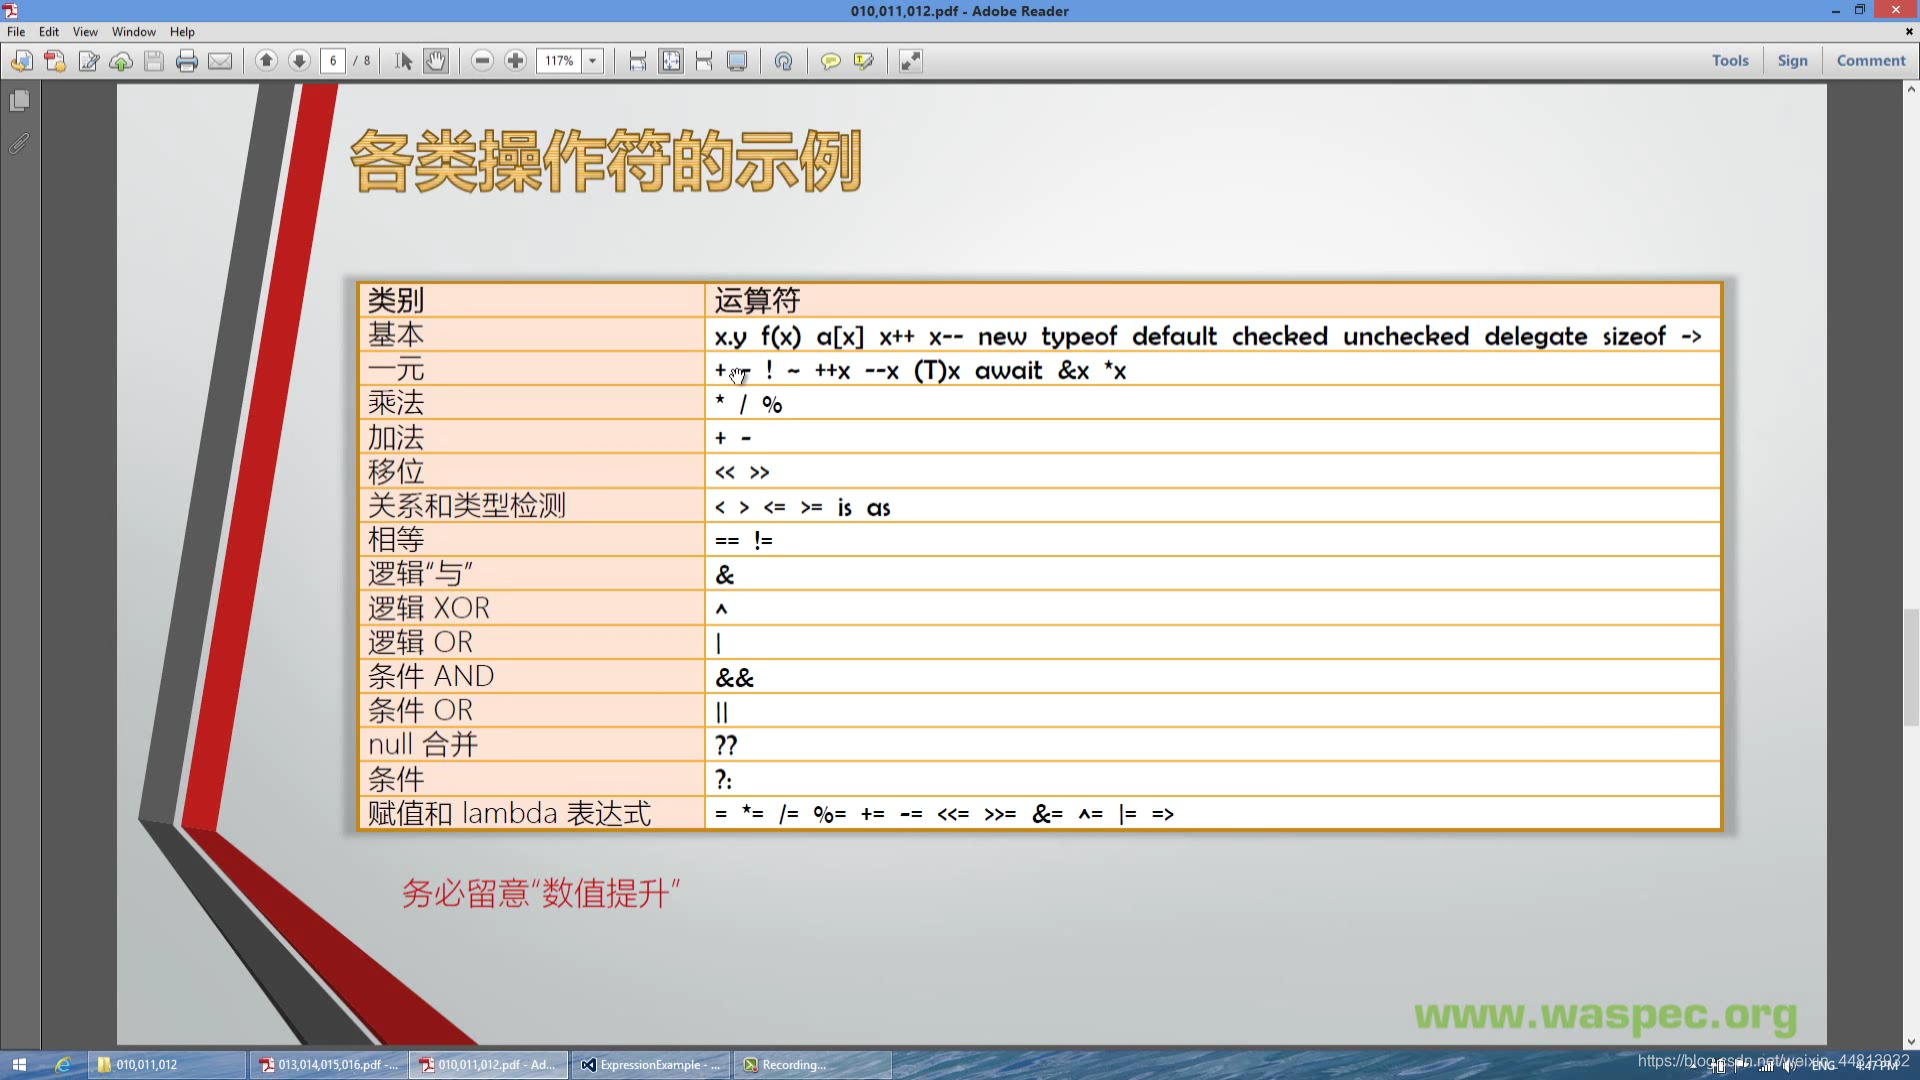The height and width of the screenshot is (1080, 1920).
Task: Click the 赋值和 lambda 表达式 row label
Action: [509, 813]
